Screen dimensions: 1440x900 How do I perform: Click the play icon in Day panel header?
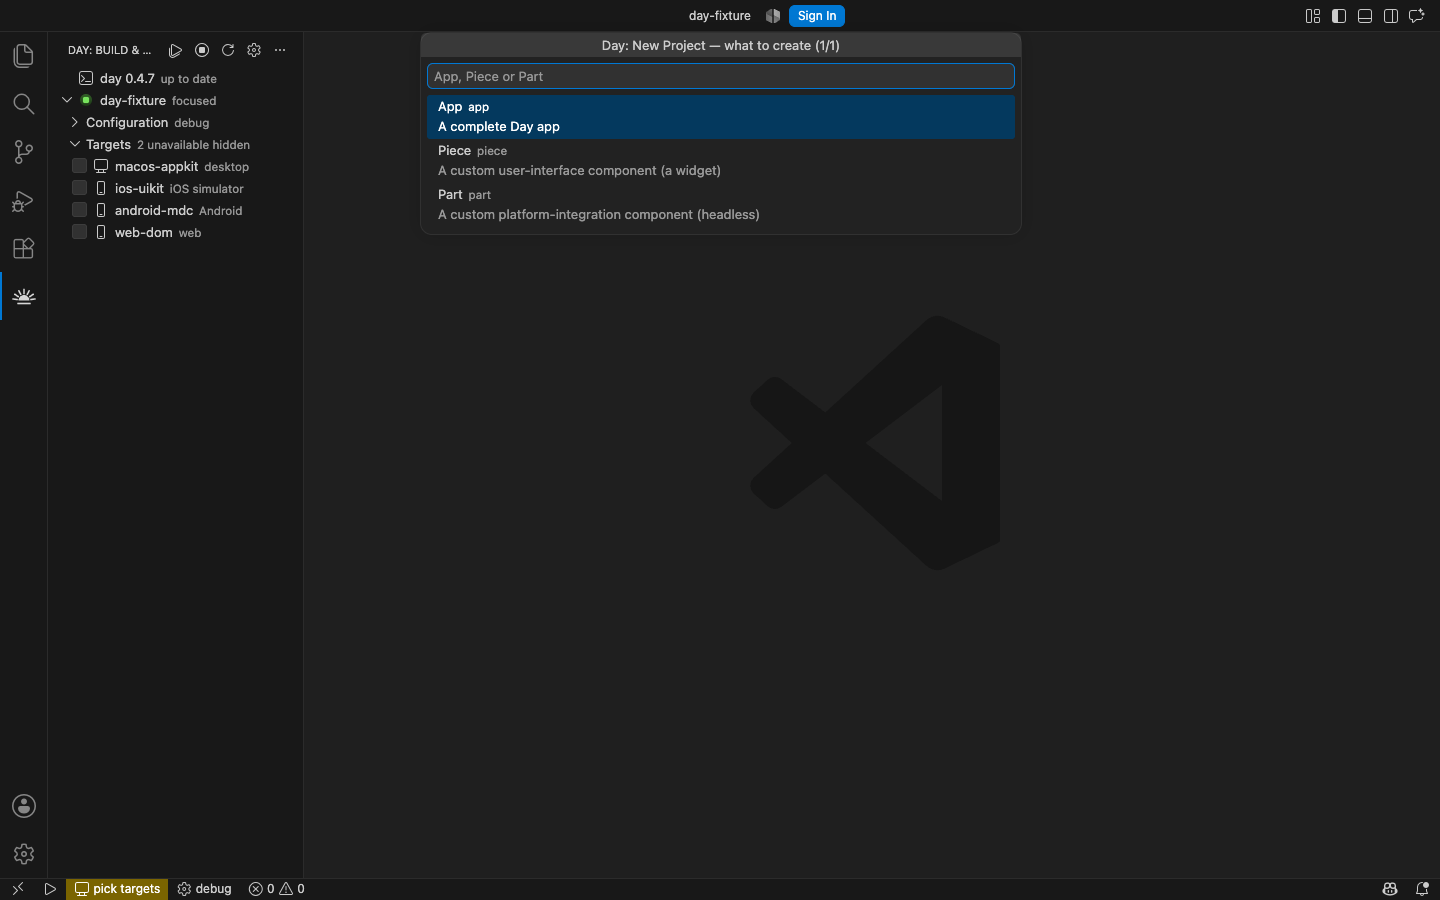coord(175,50)
